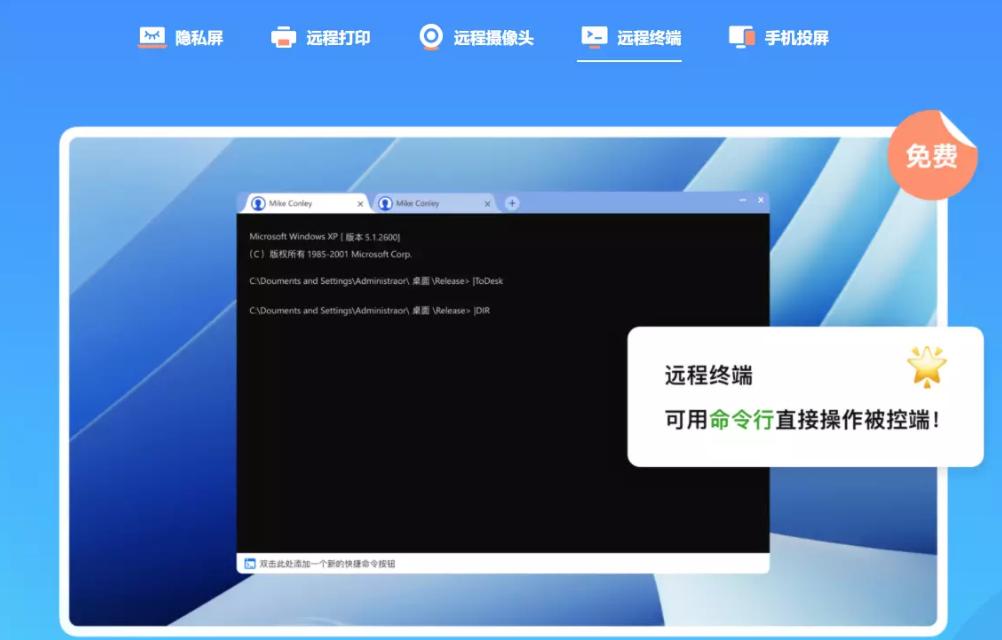
Task: Open a new terminal tab with the plus button
Action: point(512,202)
